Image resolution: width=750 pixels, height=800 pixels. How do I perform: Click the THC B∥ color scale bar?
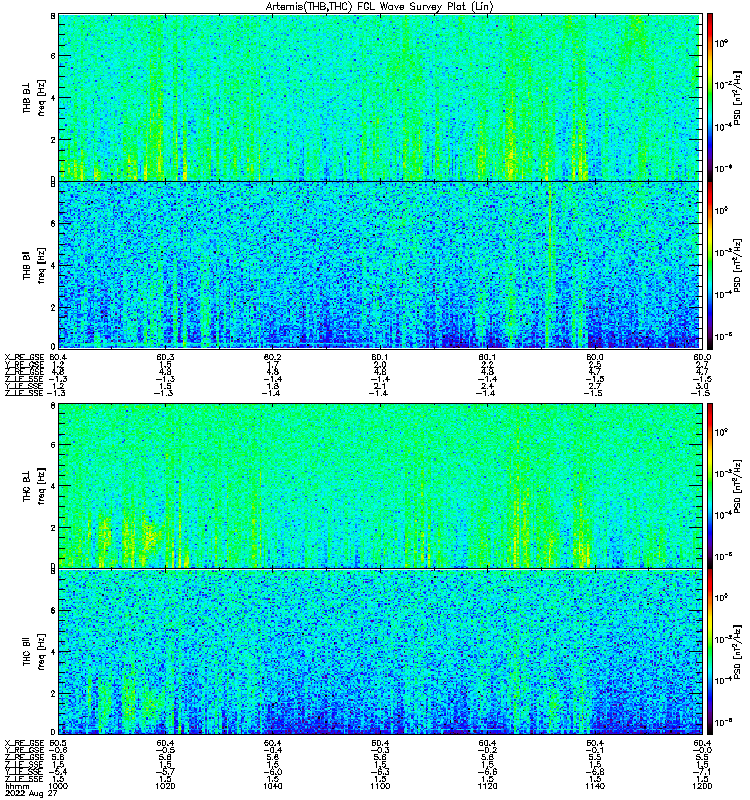coord(710,652)
